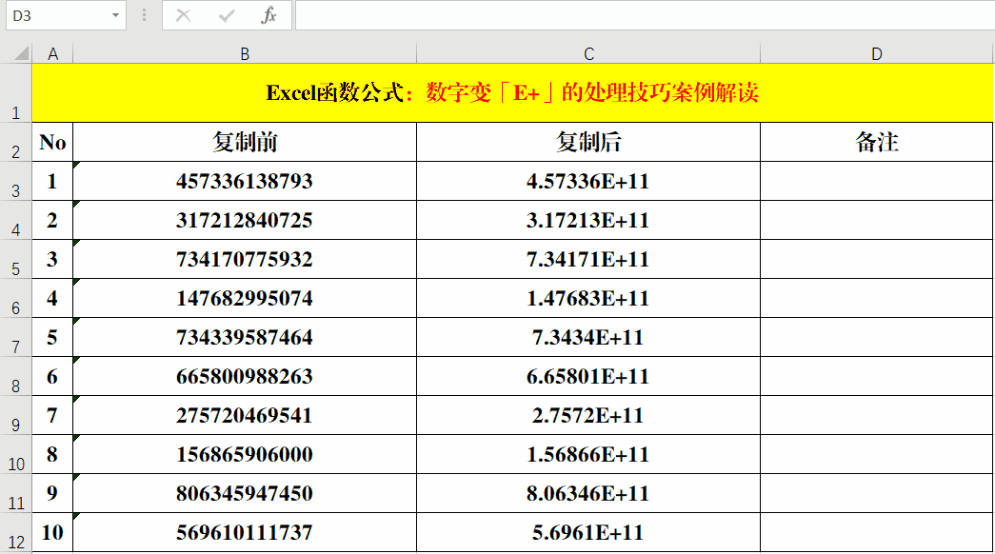Click inside the formula bar input
995x554 pixels.
click(645, 15)
